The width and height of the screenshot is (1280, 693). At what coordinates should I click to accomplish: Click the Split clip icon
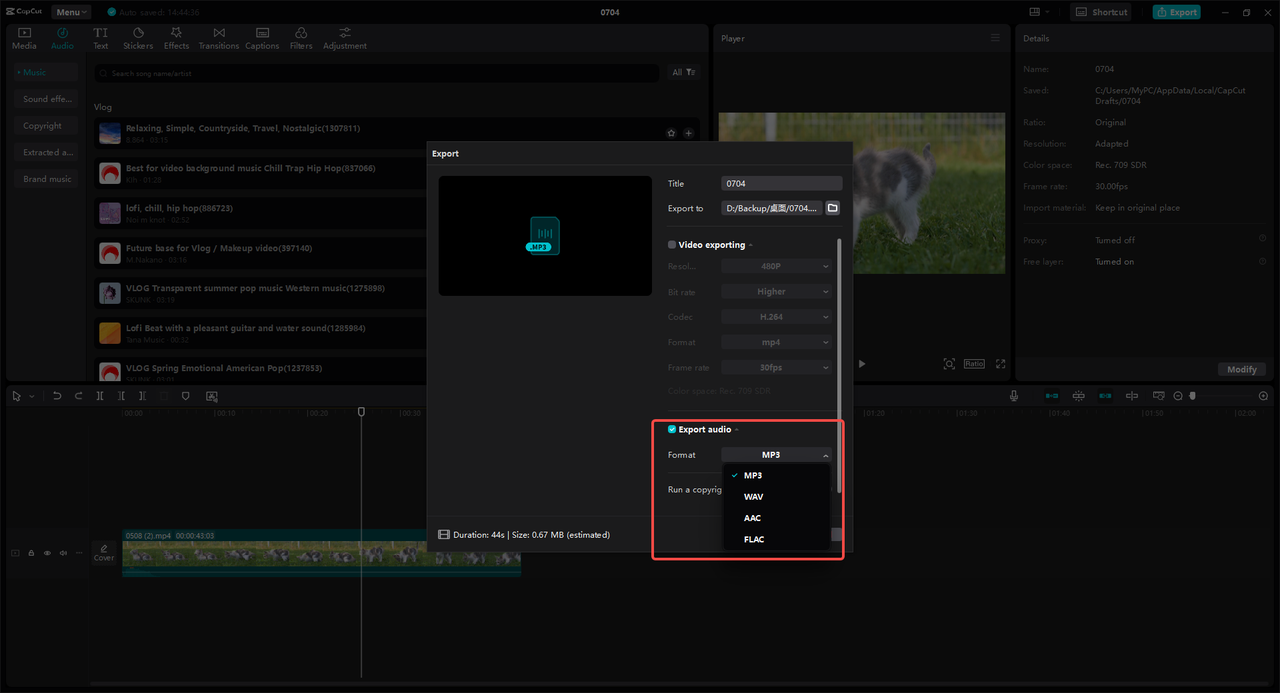pos(100,396)
